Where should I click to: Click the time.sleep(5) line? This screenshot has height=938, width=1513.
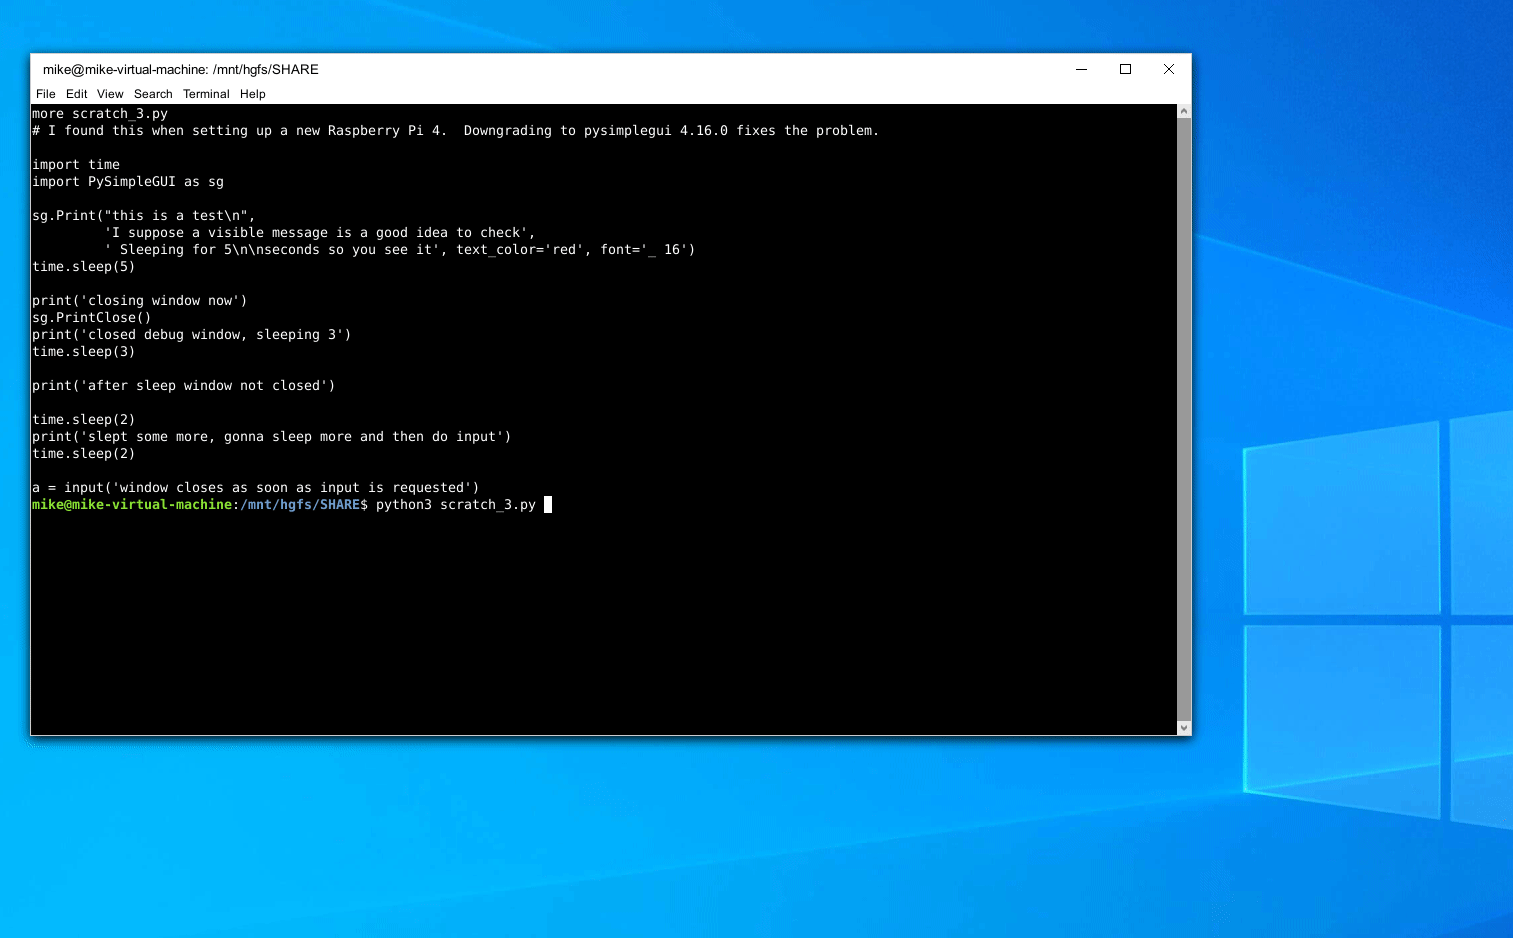coord(83,266)
